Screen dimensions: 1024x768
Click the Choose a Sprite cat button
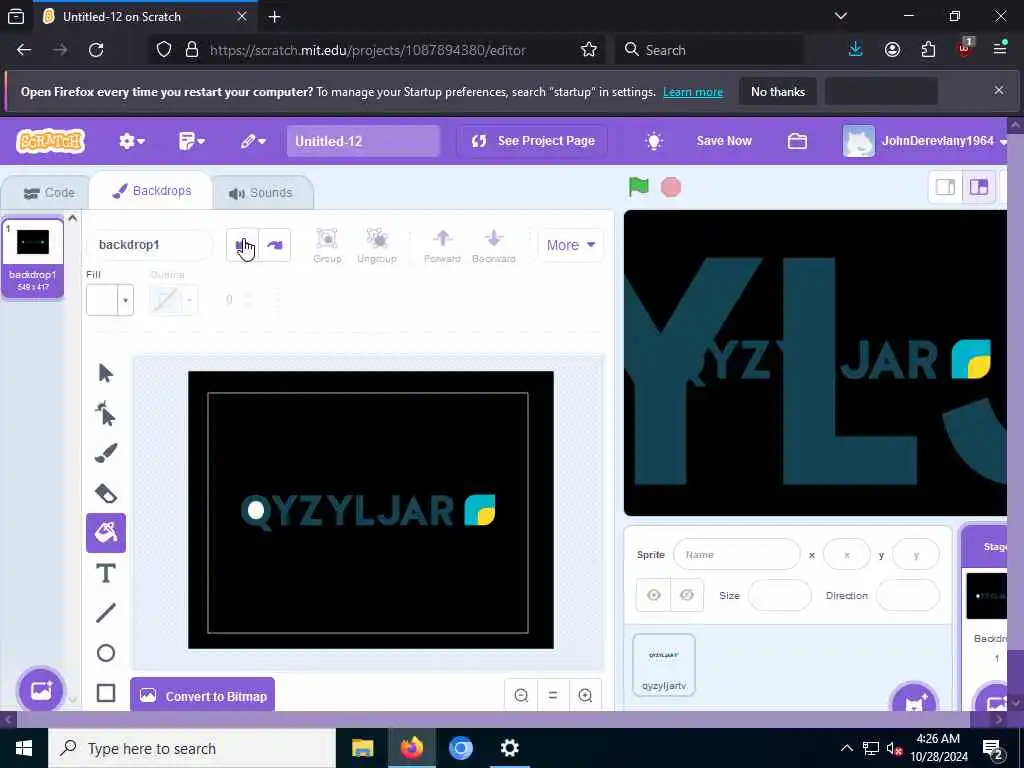coord(914,701)
